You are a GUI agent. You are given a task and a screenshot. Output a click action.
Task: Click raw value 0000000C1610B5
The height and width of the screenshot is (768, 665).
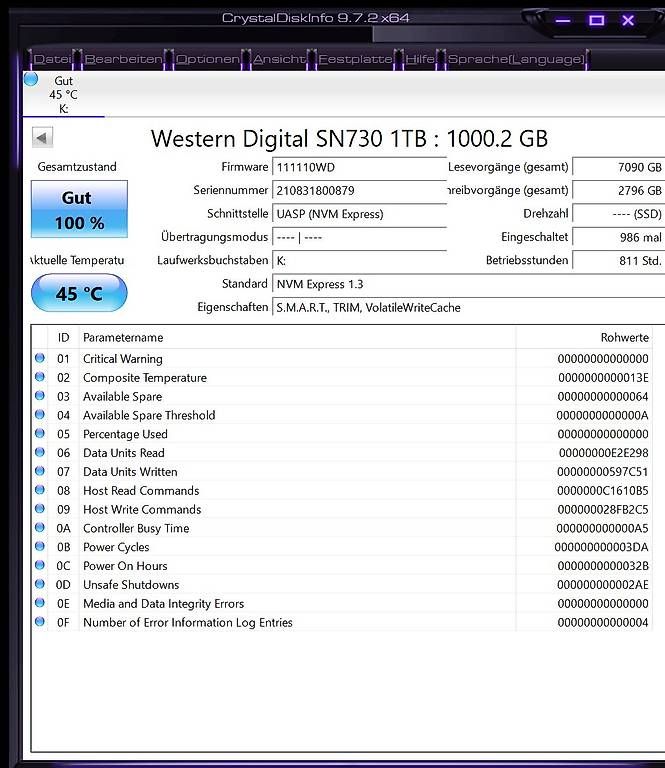(603, 491)
